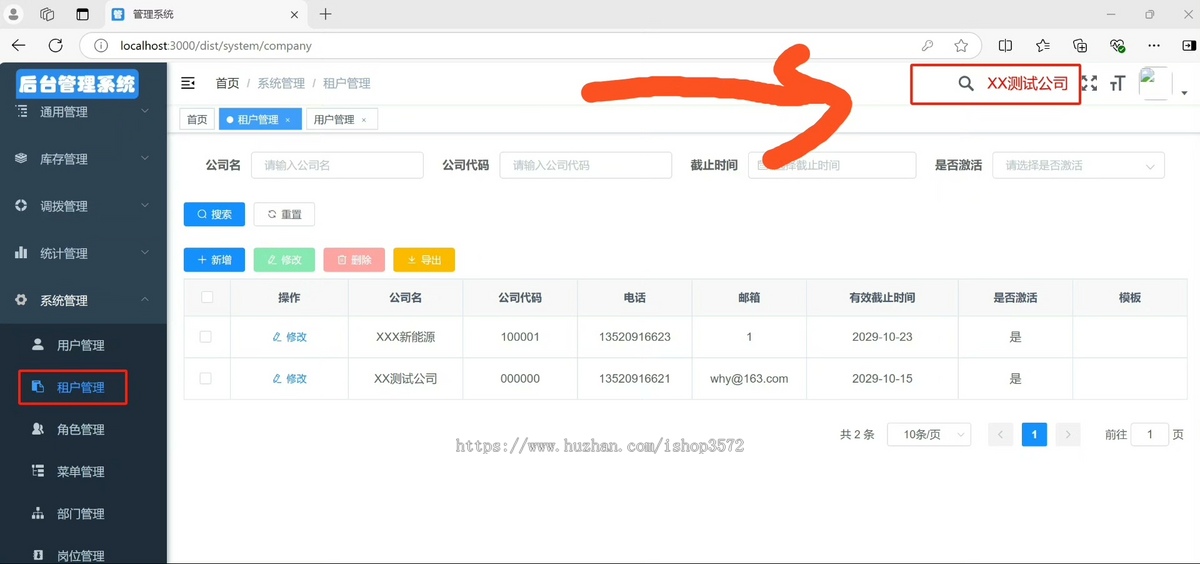Viewport: 1200px width, 564px height.
Task: Open new browser tab
Action: coord(325,14)
